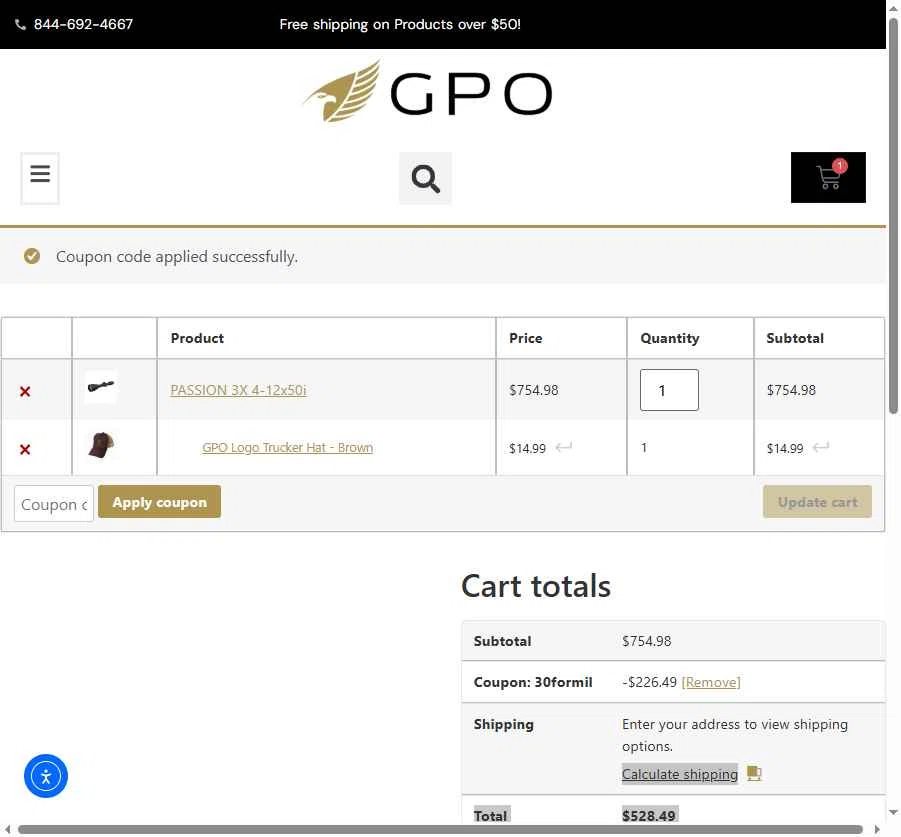Click the Price column header
Viewport: 901px width, 837px height.
526,338
